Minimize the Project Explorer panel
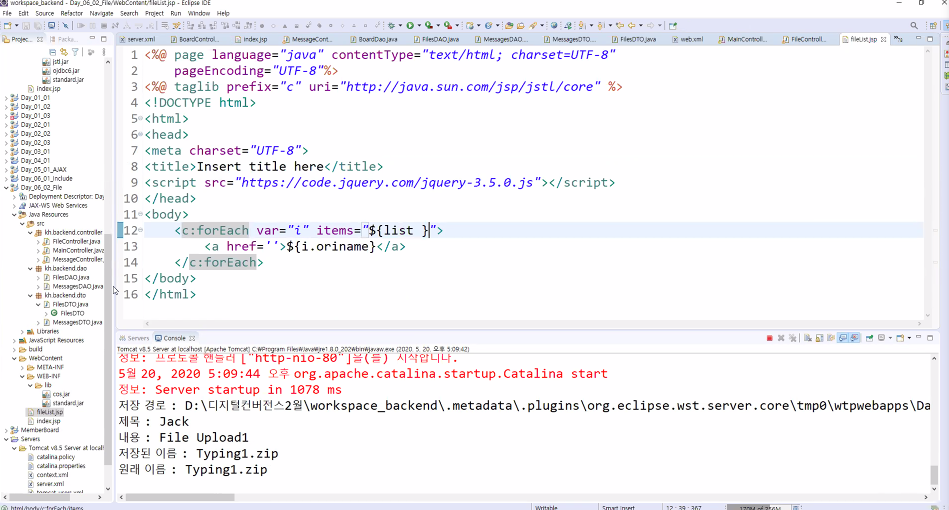The height and width of the screenshot is (510, 949). click(92, 39)
